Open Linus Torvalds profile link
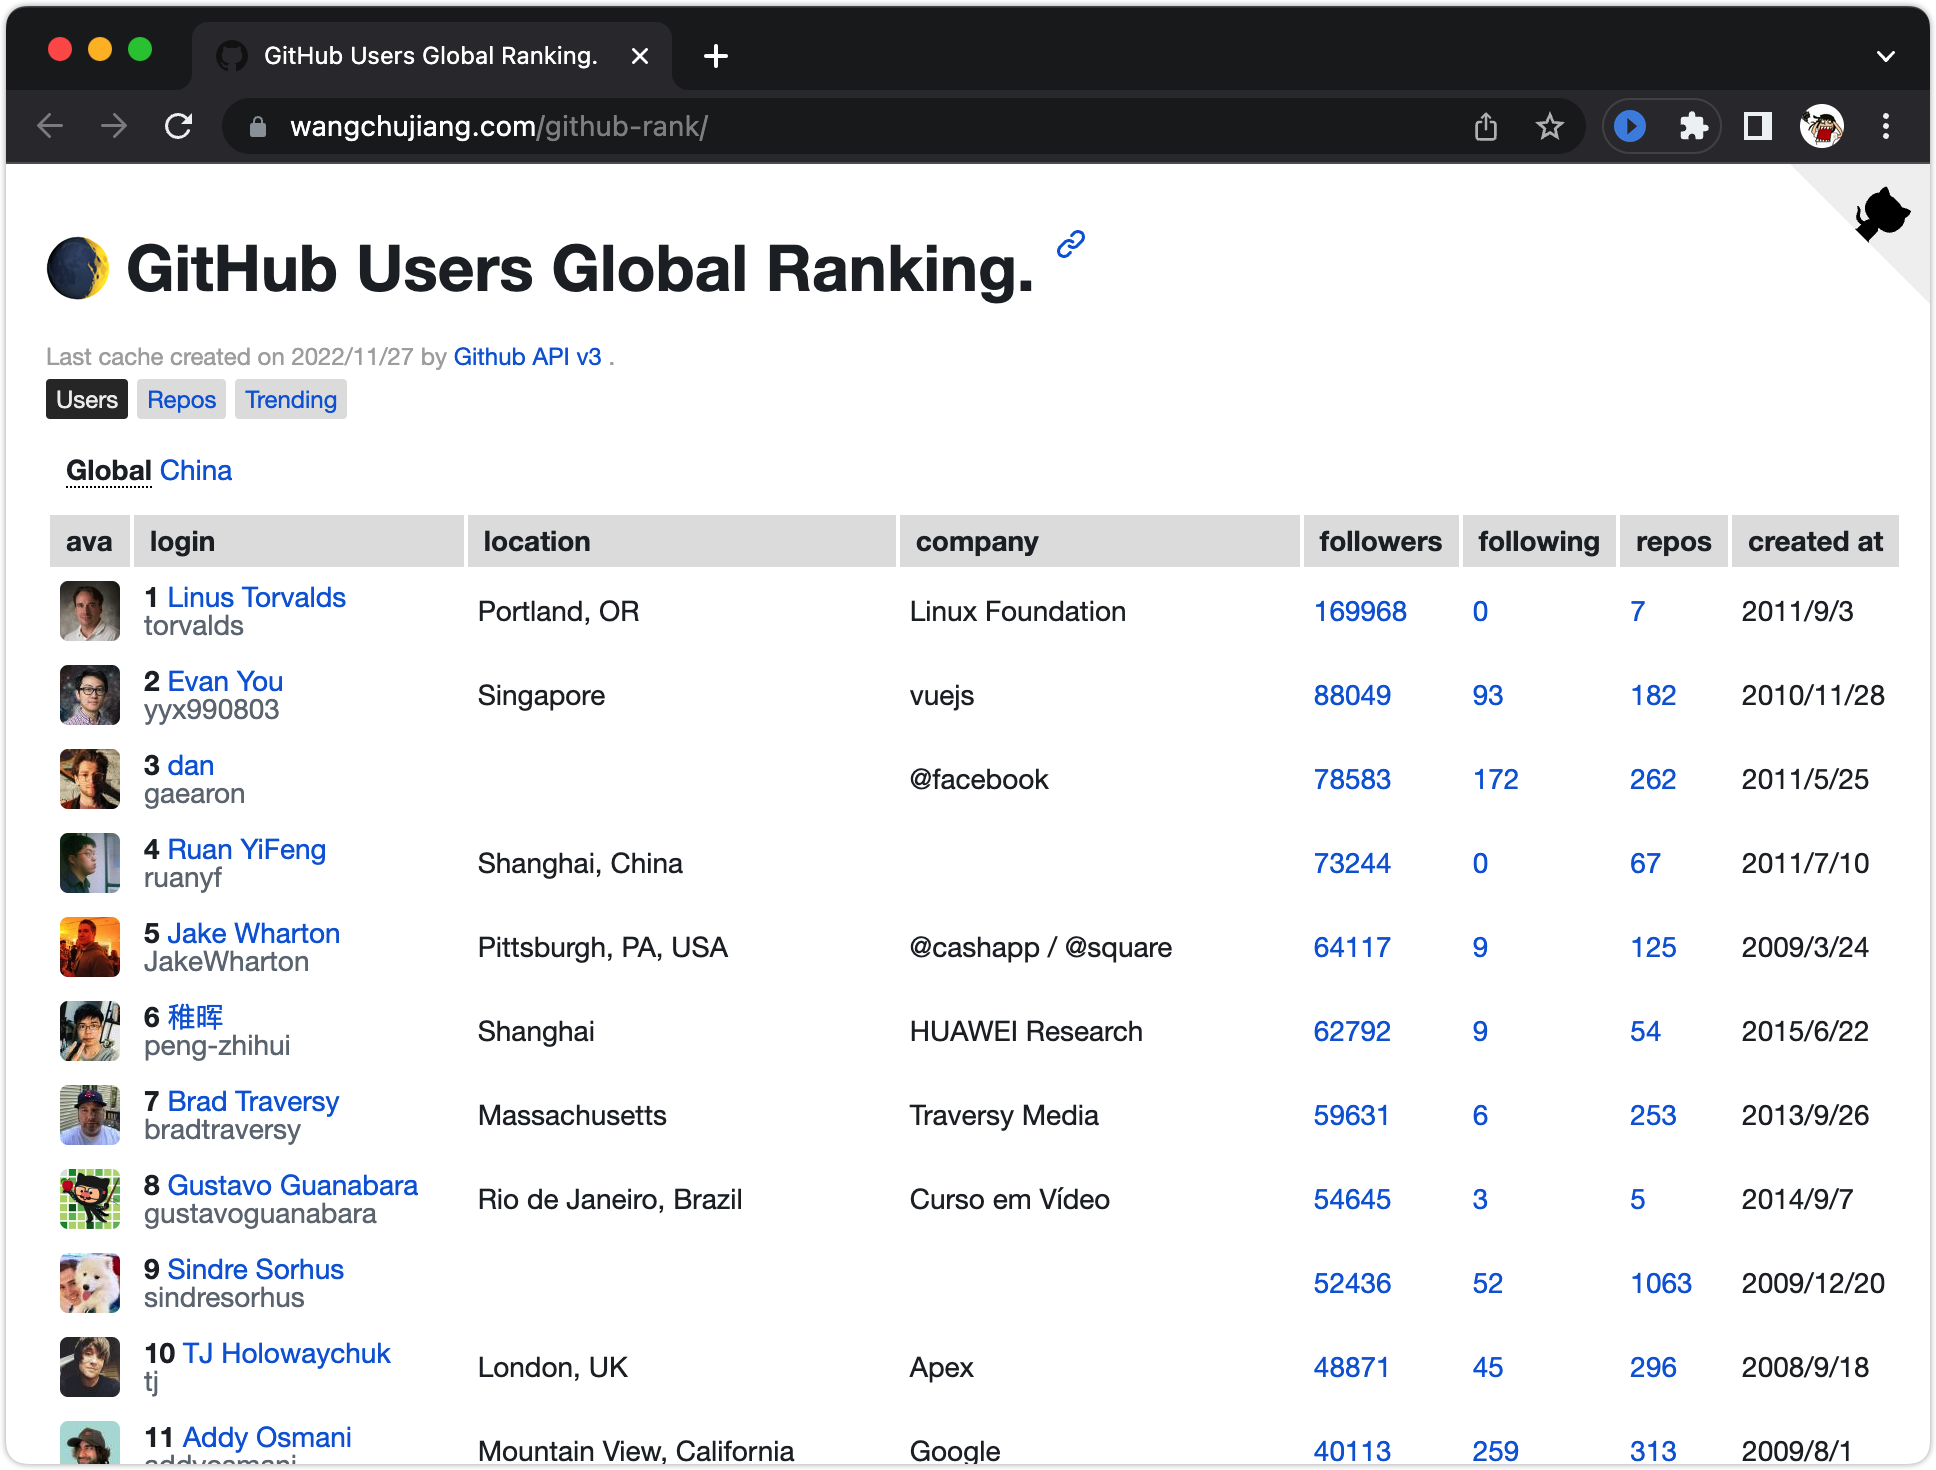 coord(256,598)
